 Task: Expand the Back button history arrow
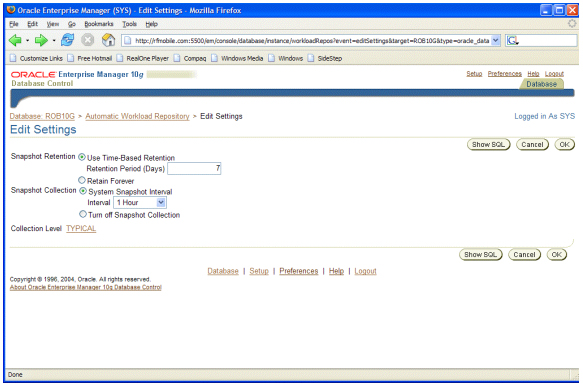pyautogui.click(x=28, y=40)
